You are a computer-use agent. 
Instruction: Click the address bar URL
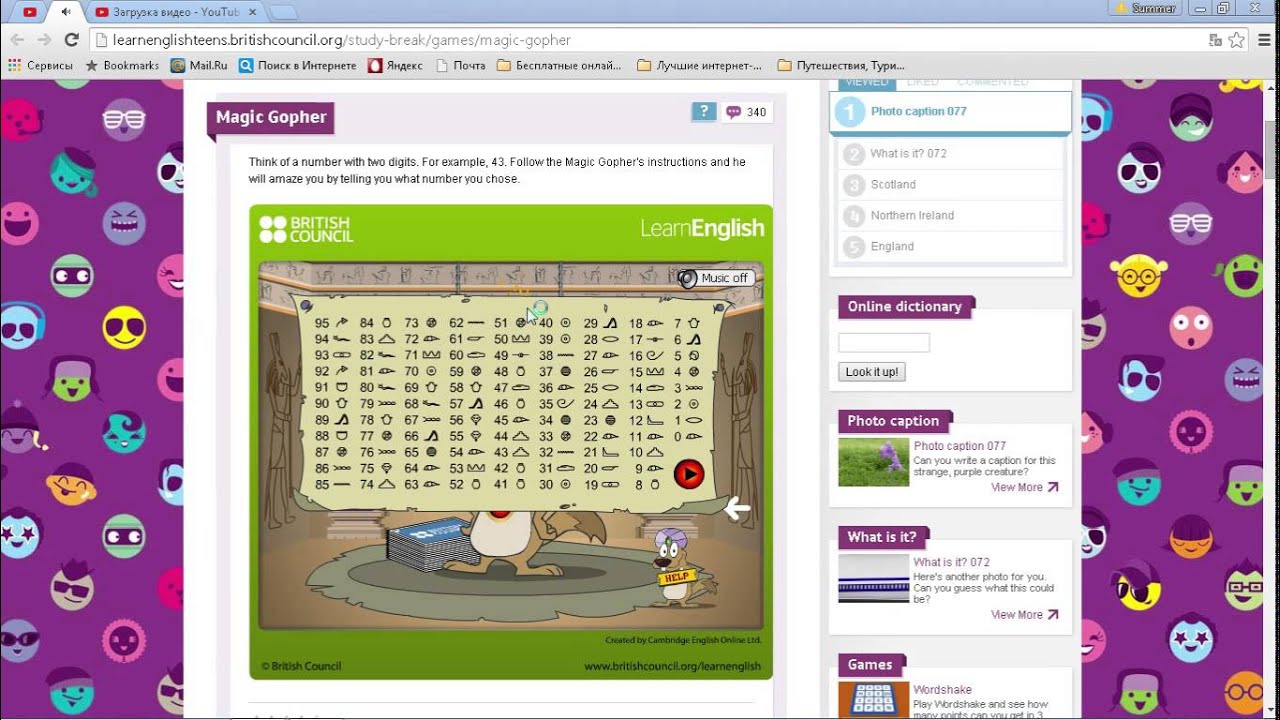343,40
